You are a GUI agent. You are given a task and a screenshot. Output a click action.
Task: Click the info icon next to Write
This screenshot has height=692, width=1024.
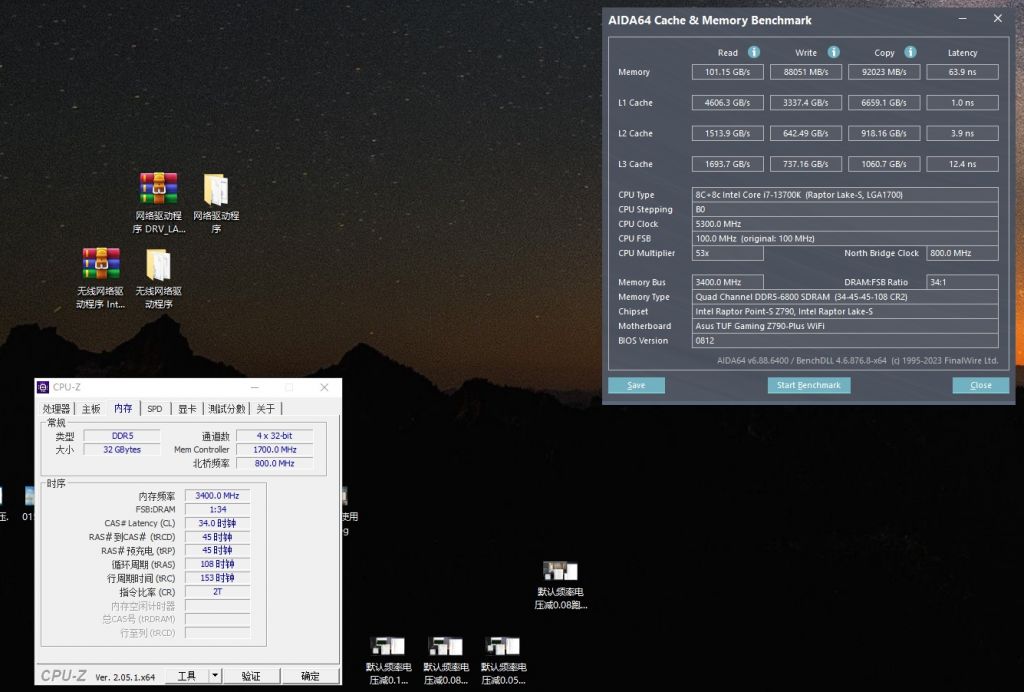tap(833, 52)
